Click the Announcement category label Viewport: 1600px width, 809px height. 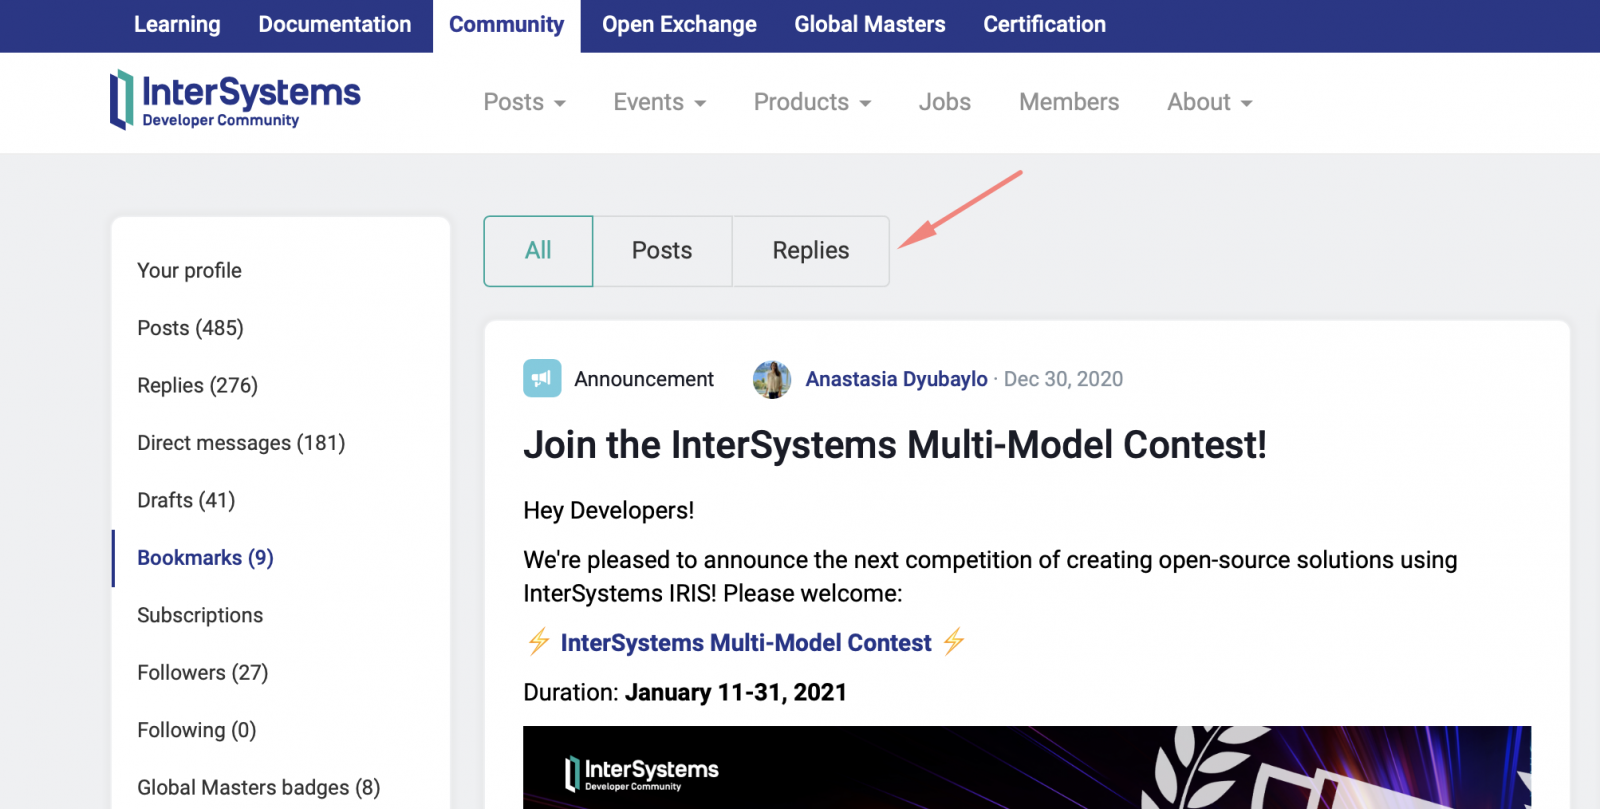pyautogui.click(x=644, y=379)
